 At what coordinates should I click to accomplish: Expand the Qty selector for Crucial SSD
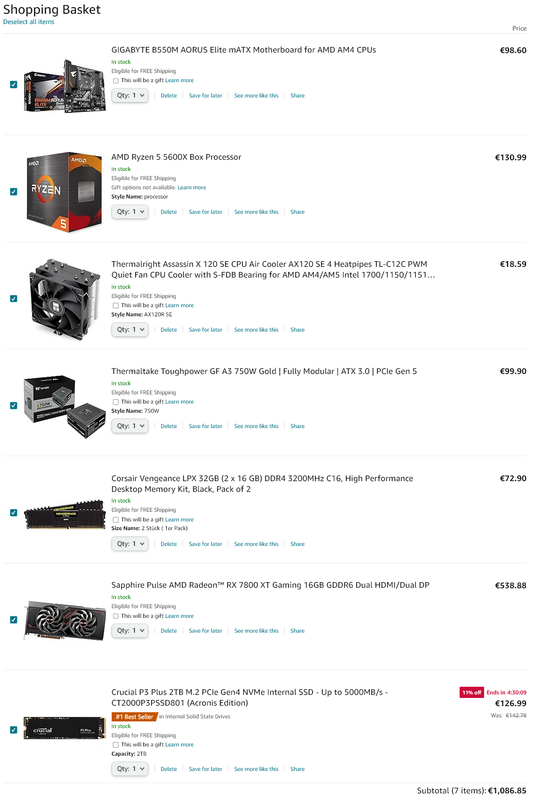tap(130, 769)
